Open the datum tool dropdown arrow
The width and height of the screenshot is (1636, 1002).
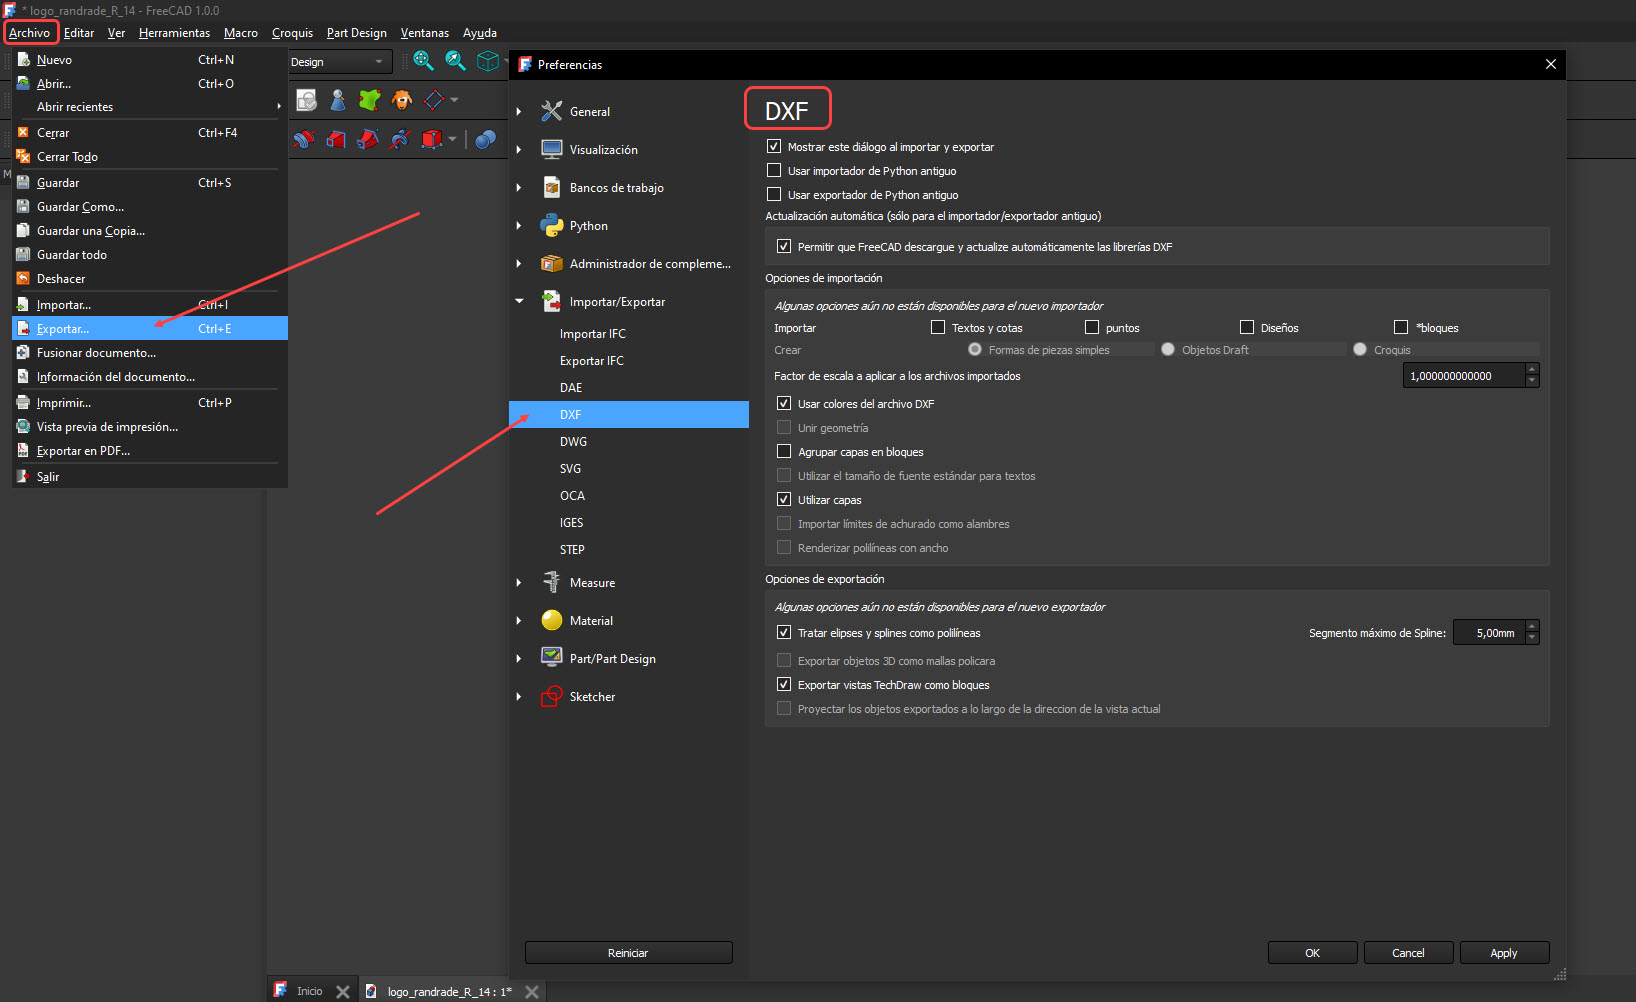coord(454,100)
